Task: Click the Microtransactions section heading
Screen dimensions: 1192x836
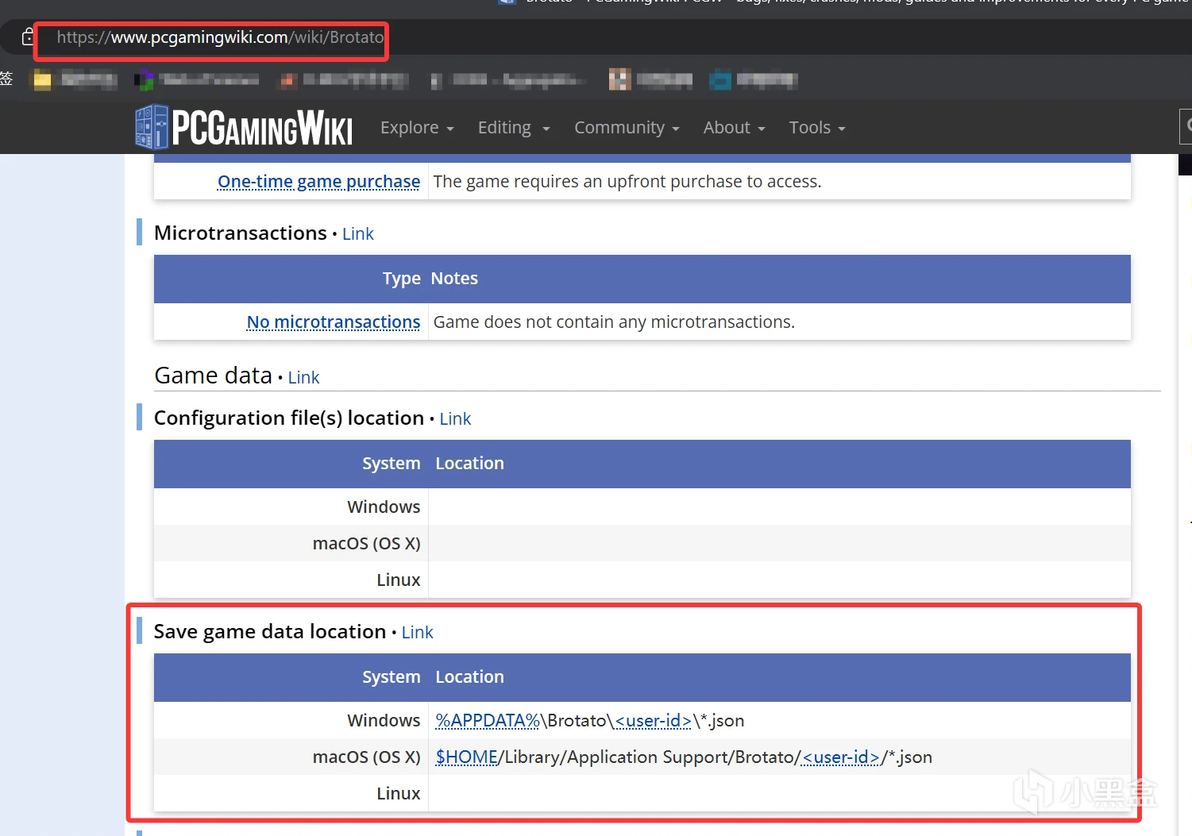Action: pyautogui.click(x=240, y=233)
